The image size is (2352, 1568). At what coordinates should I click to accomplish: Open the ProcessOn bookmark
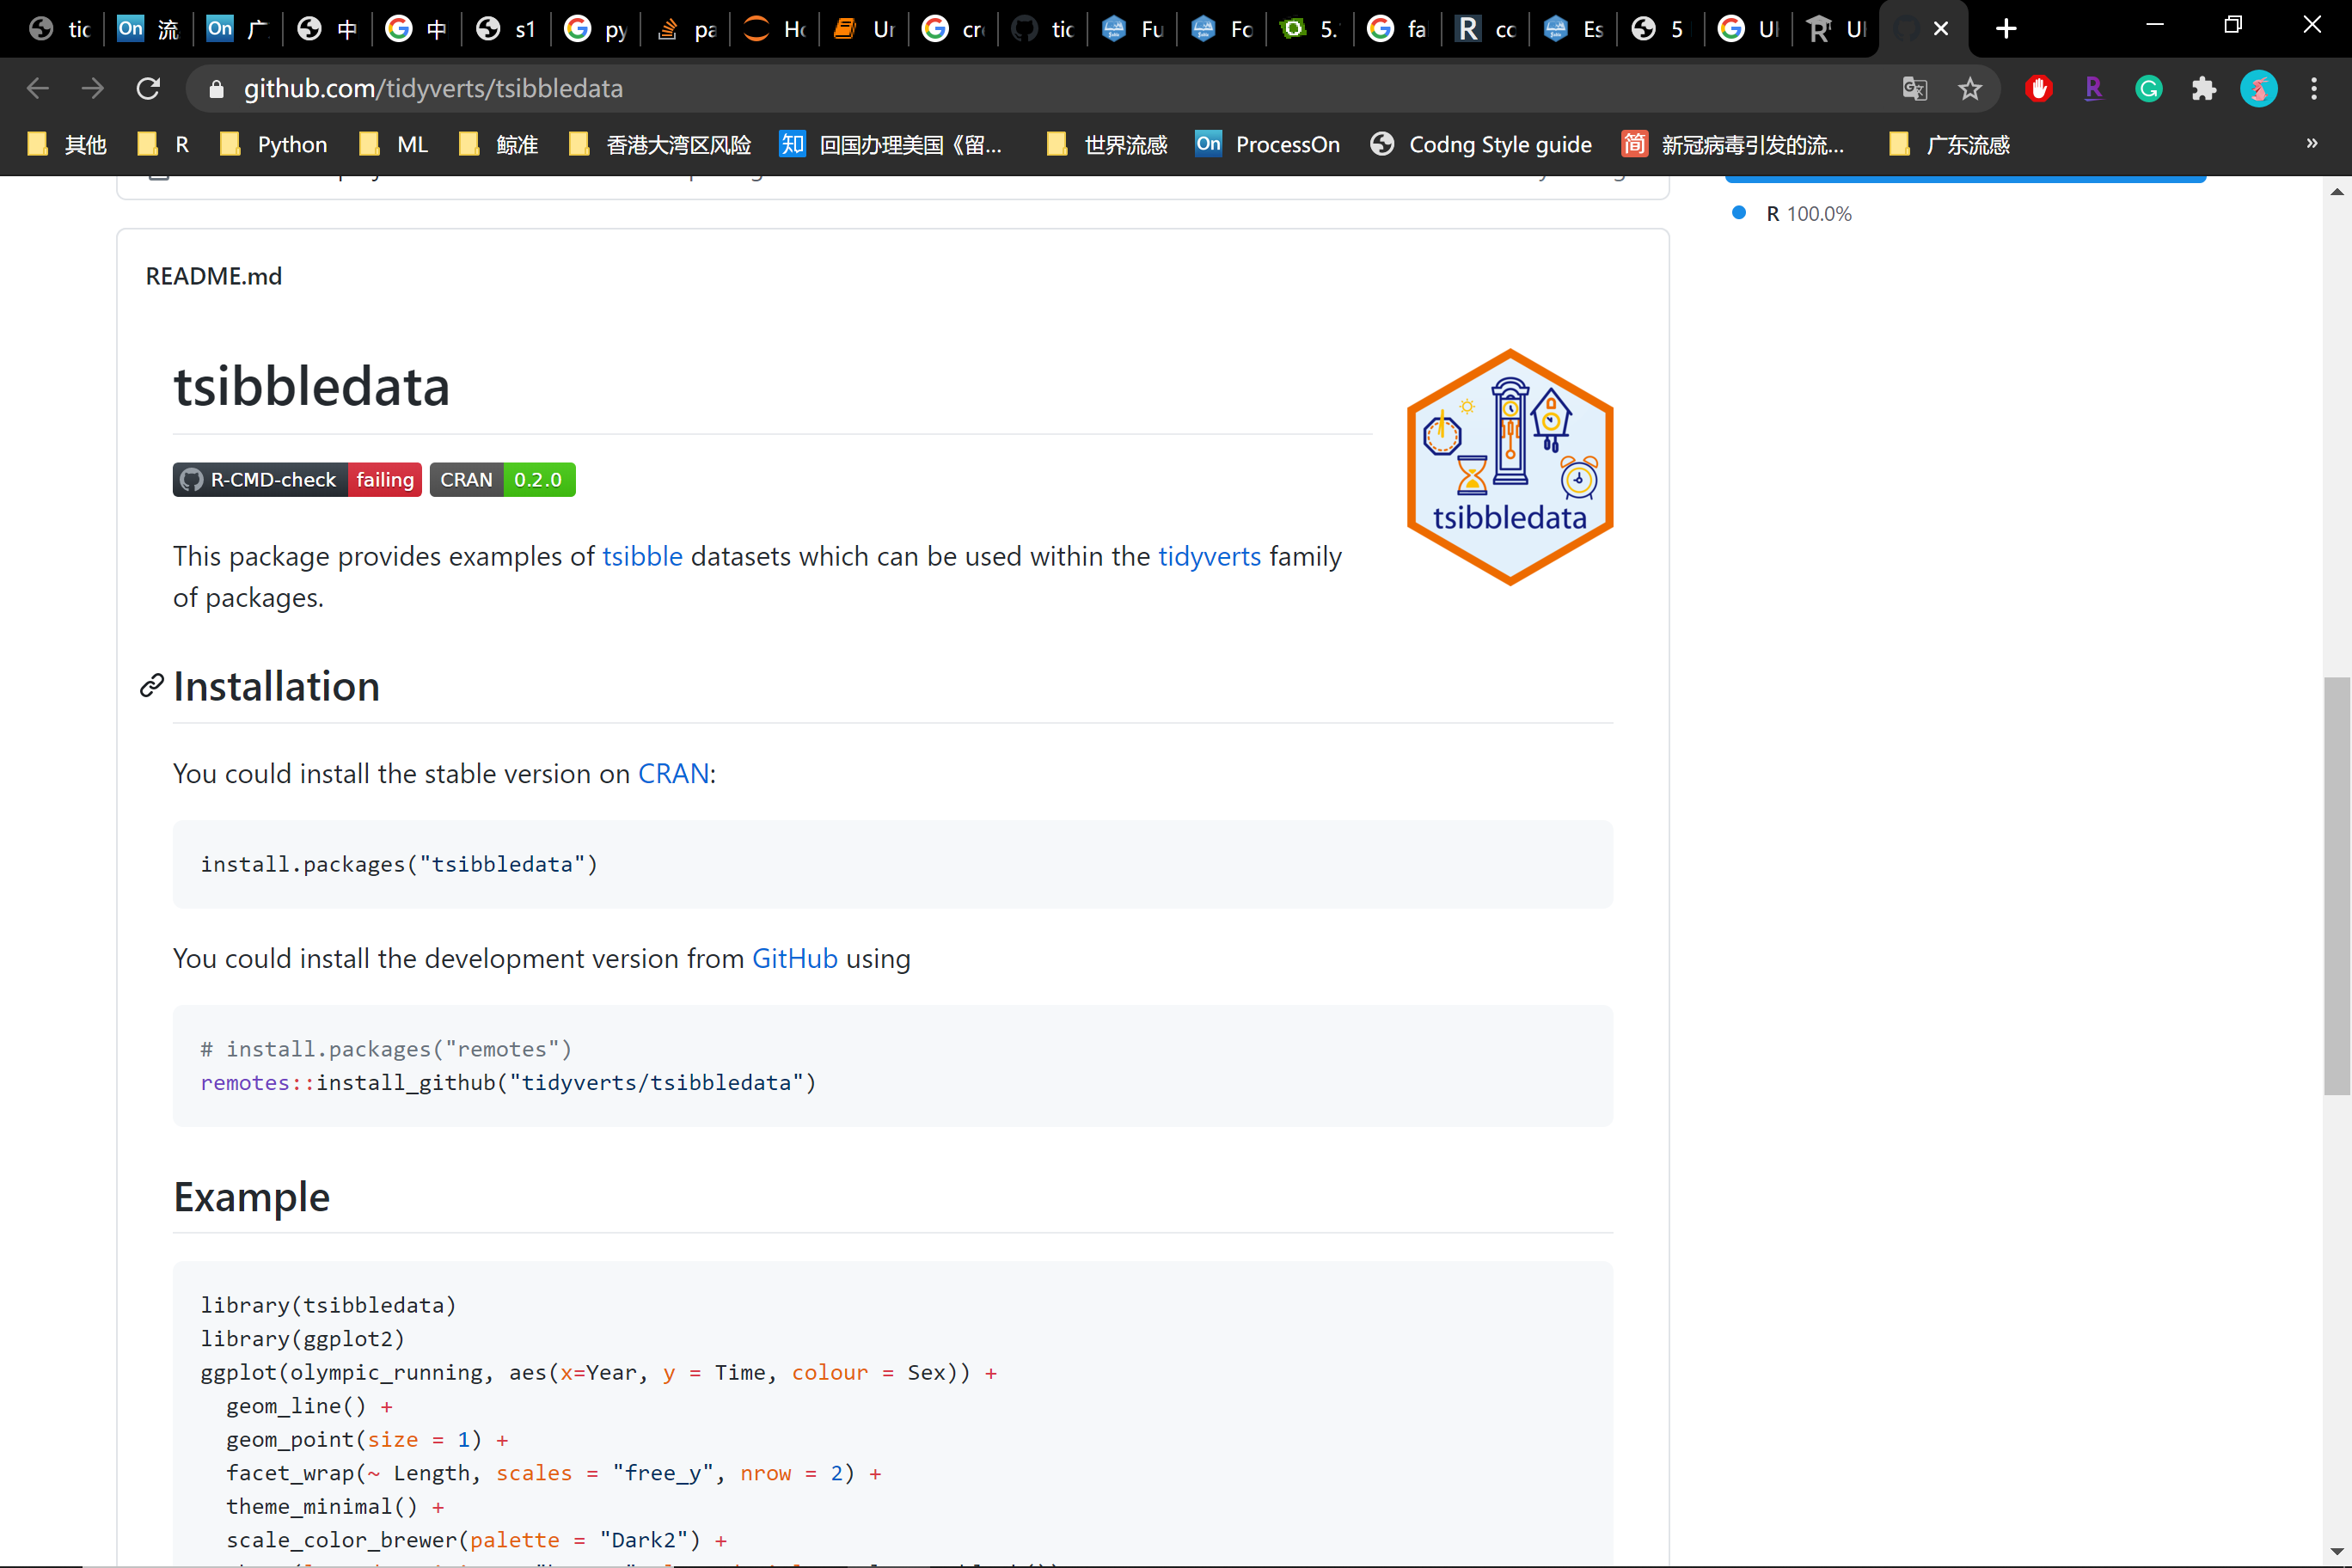click(x=1267, y=144)
